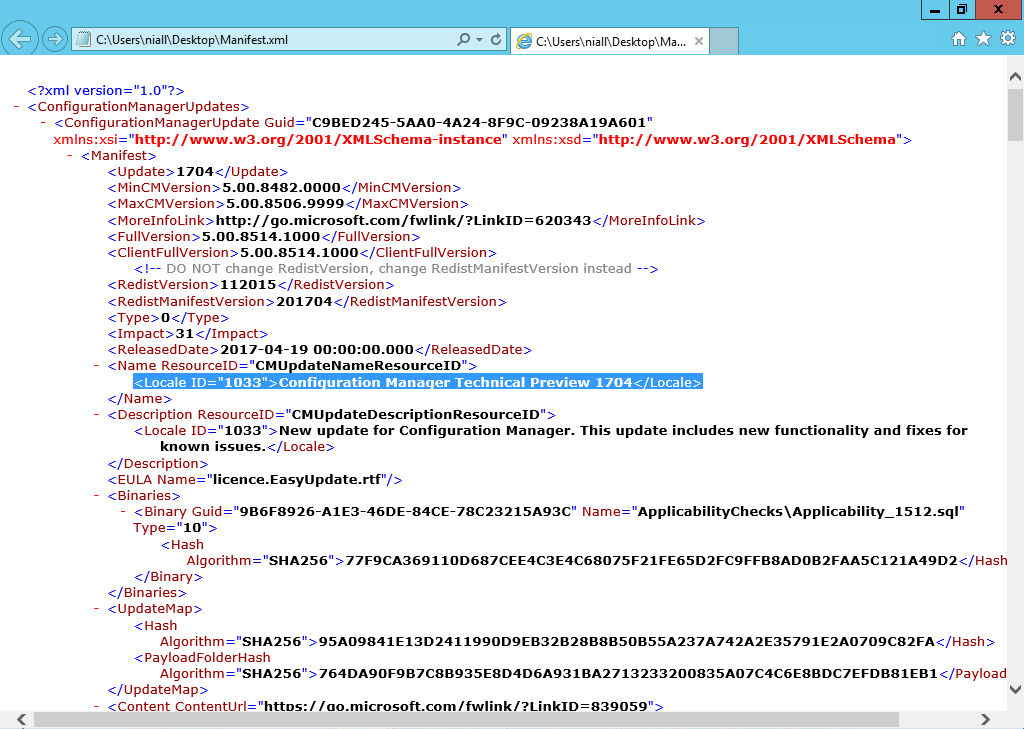
Task: Minimize the Internet Explorer window
Action: click(x=935, y=10)
